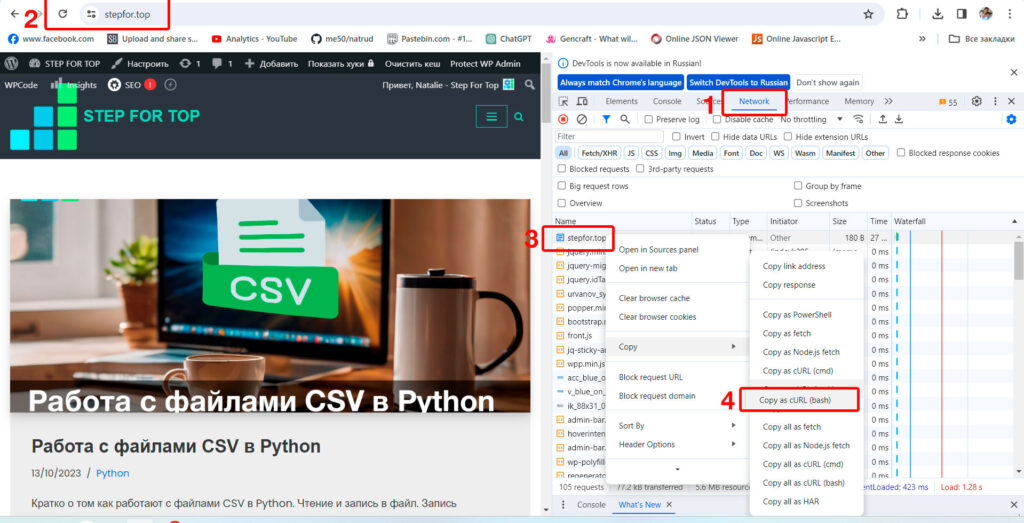Filter requests by Fetch/XHR type
Image resolution: width=1024 pixels, height=523 pixels.
pos(598,153)
